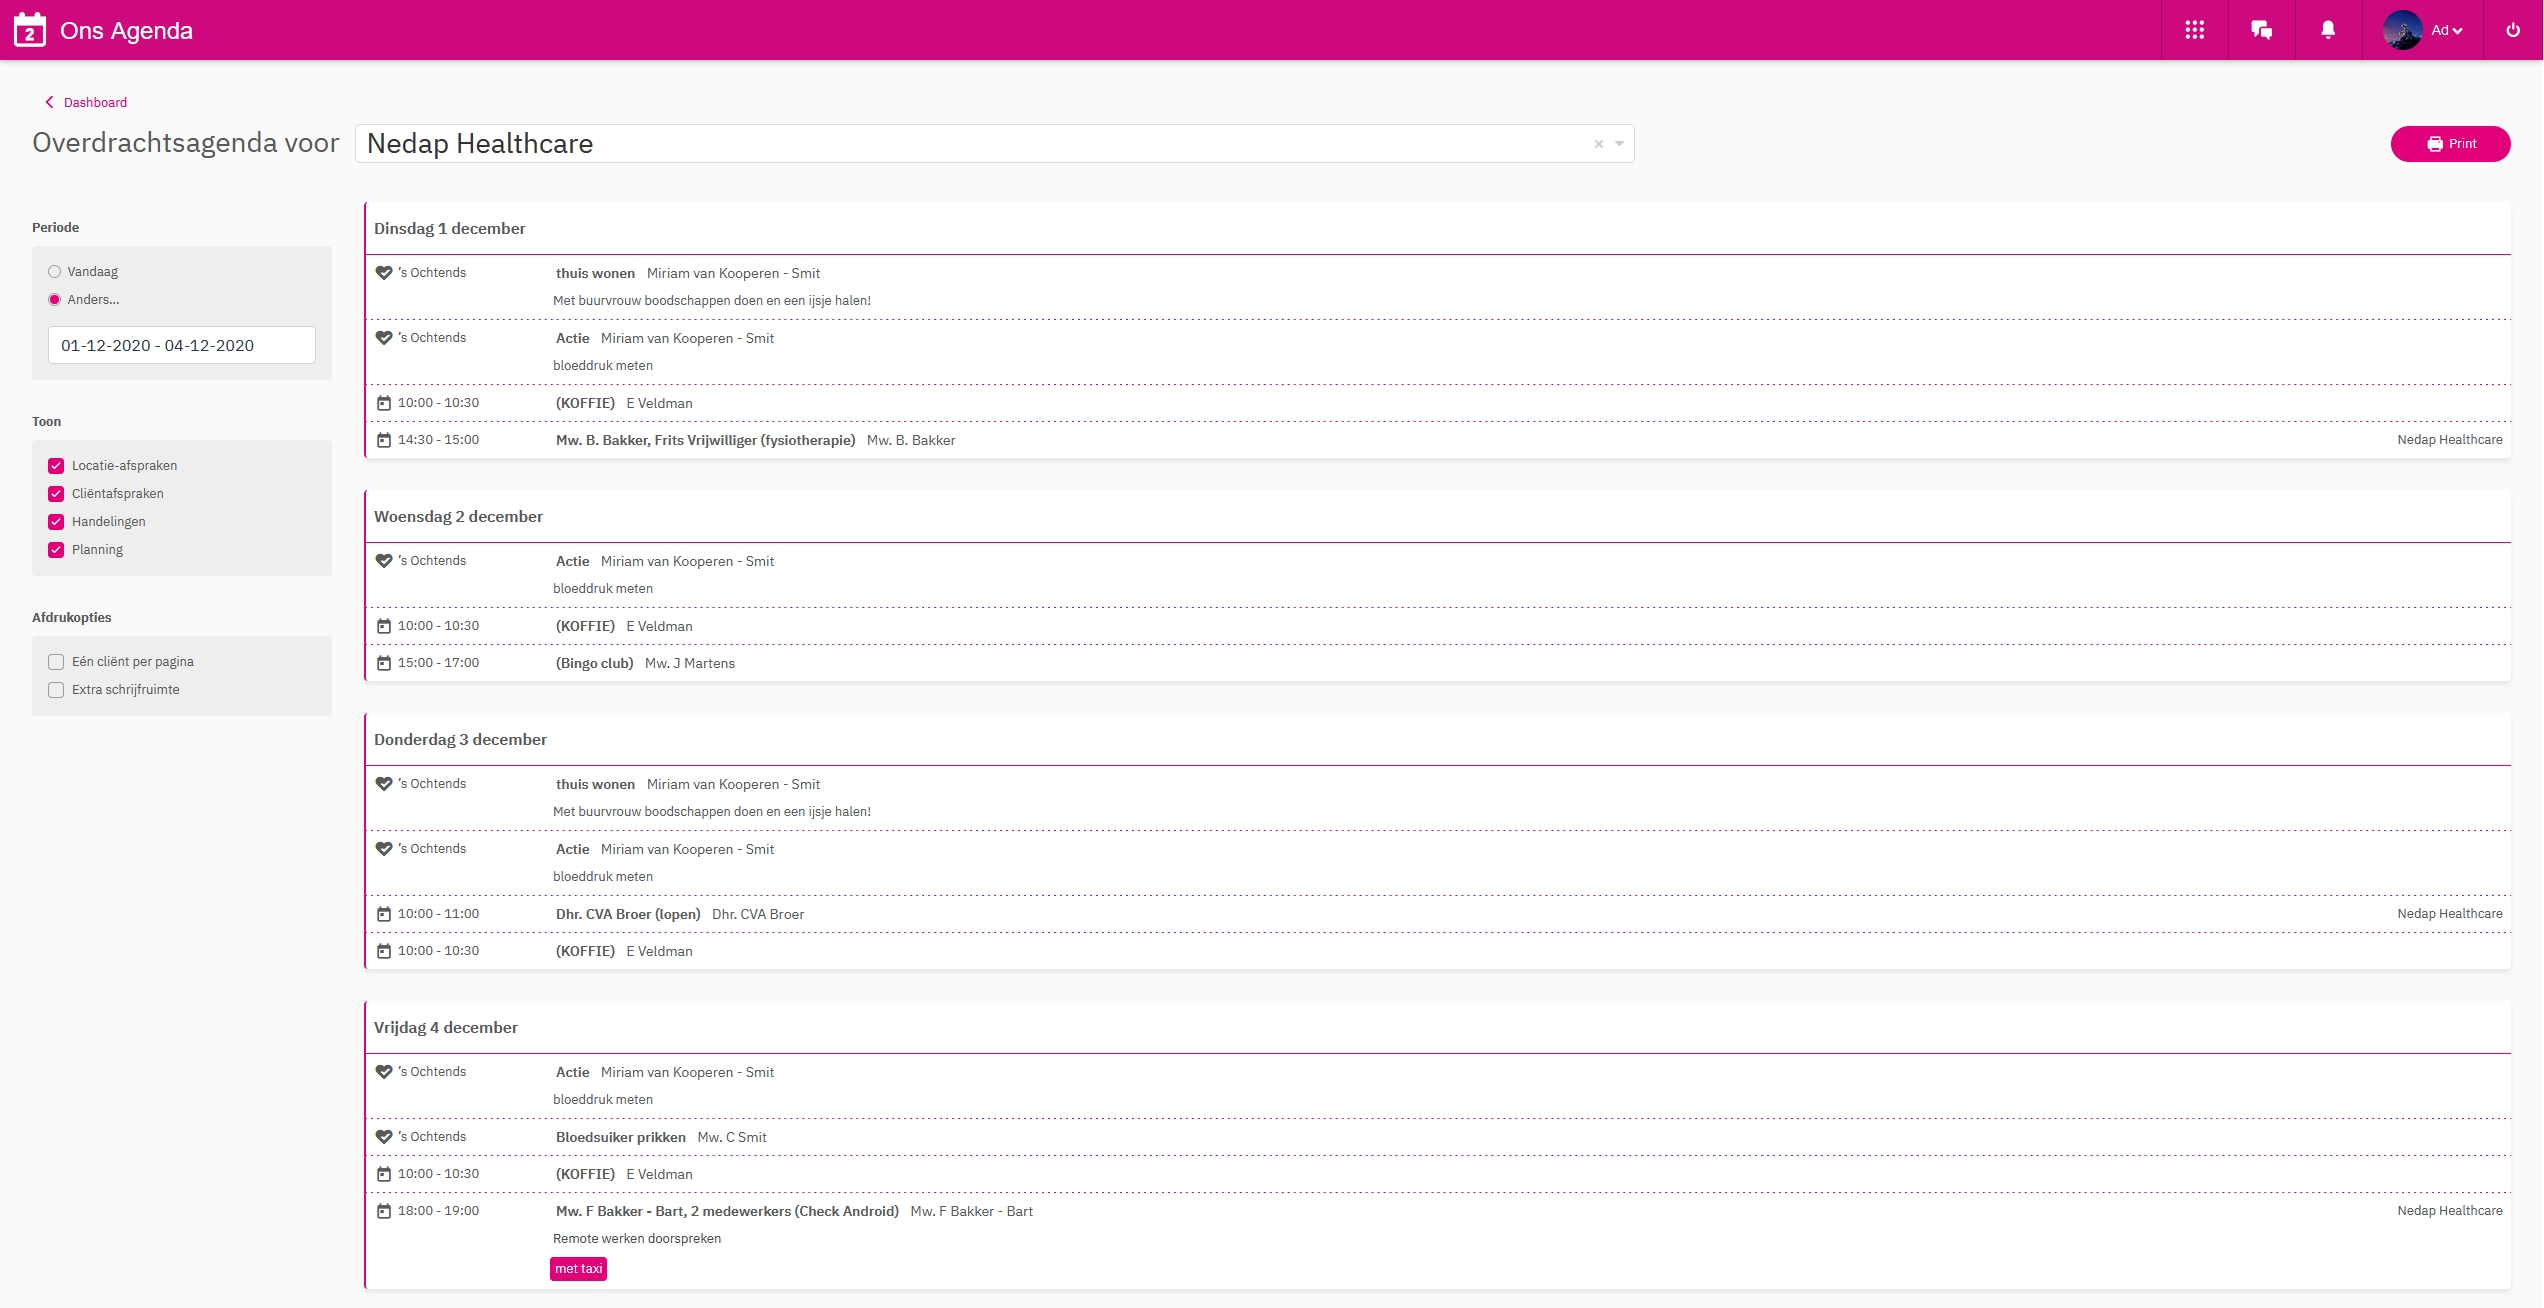Click Donderdag 3 december heading
Screen dimensions: 2544x1308
[460, 739]
